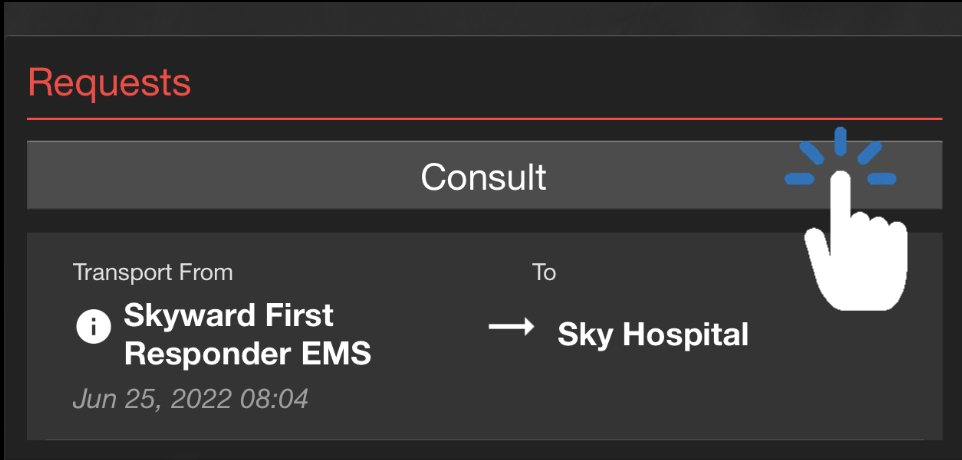Select the Requests heading
Viewport: 962px width, 460px height.
click(109, 82)
